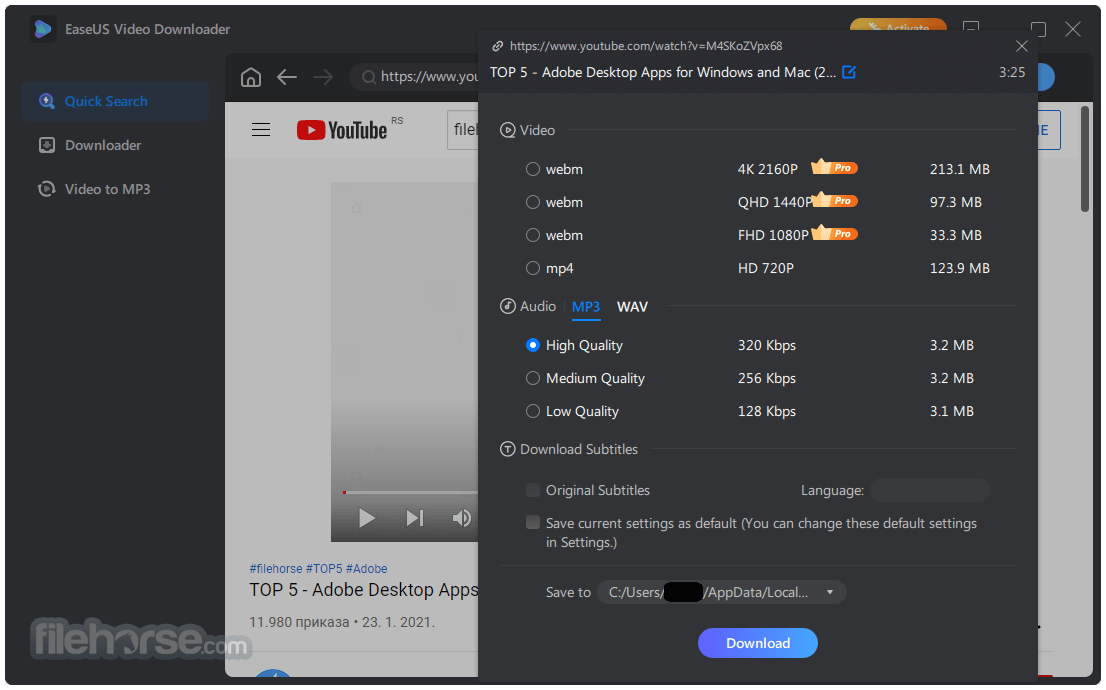Click the YouTube logo
The height and width of the screenshot is (690, 1106).
click(342, 130)
